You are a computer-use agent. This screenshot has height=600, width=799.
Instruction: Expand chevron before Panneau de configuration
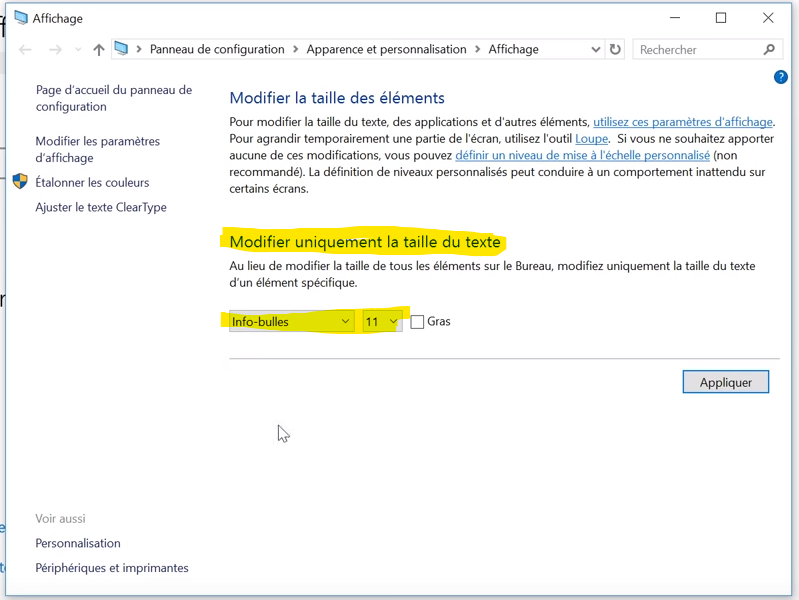139,49
